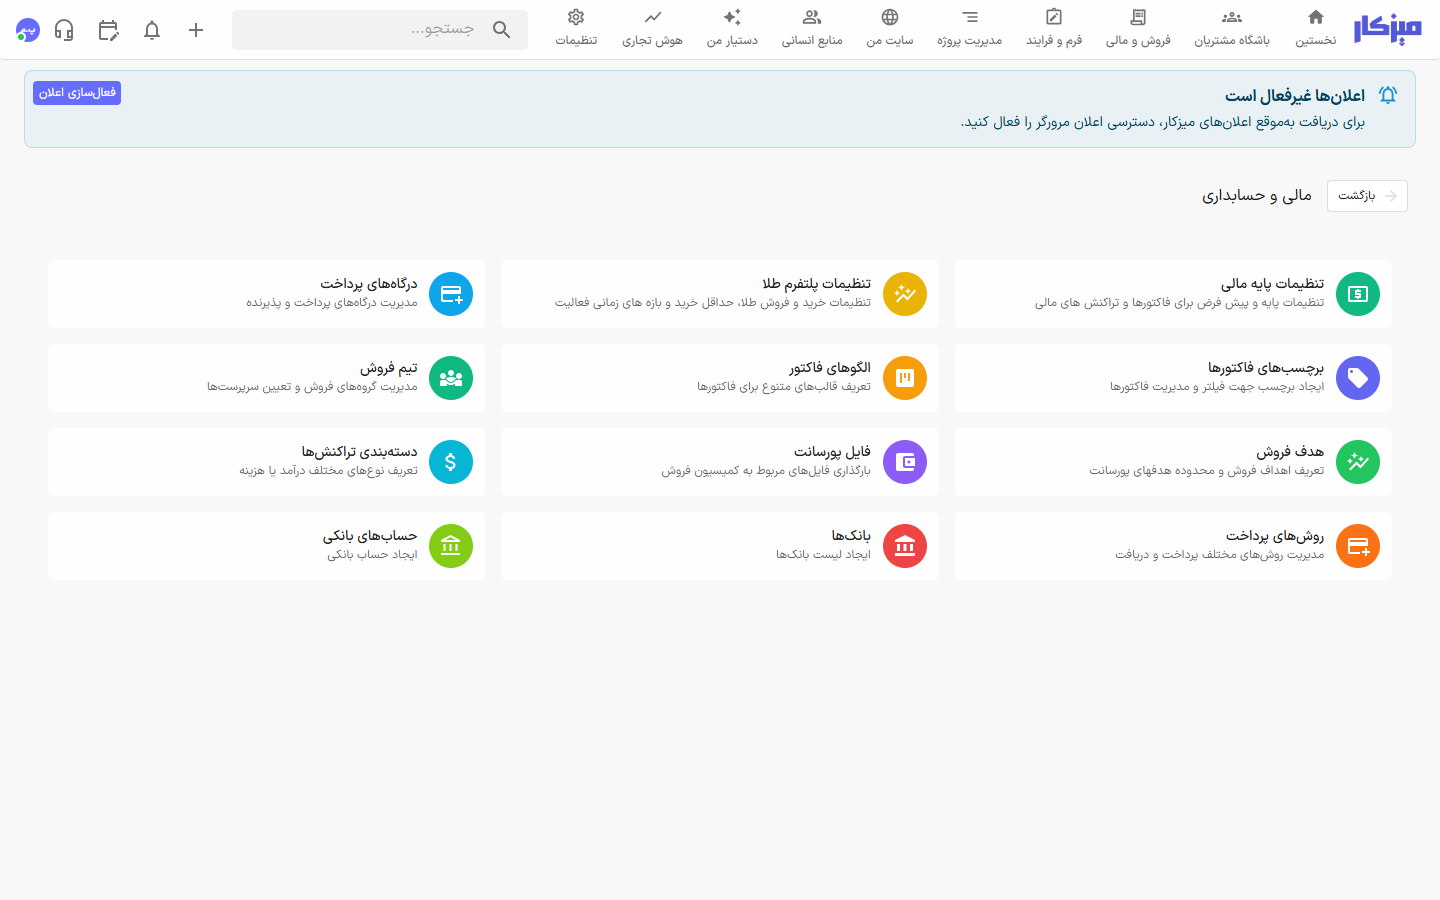Open the سایت من menu
The width and height of the screenshot is (1440, 900).
pyautogui.click(x=890, y=28)
